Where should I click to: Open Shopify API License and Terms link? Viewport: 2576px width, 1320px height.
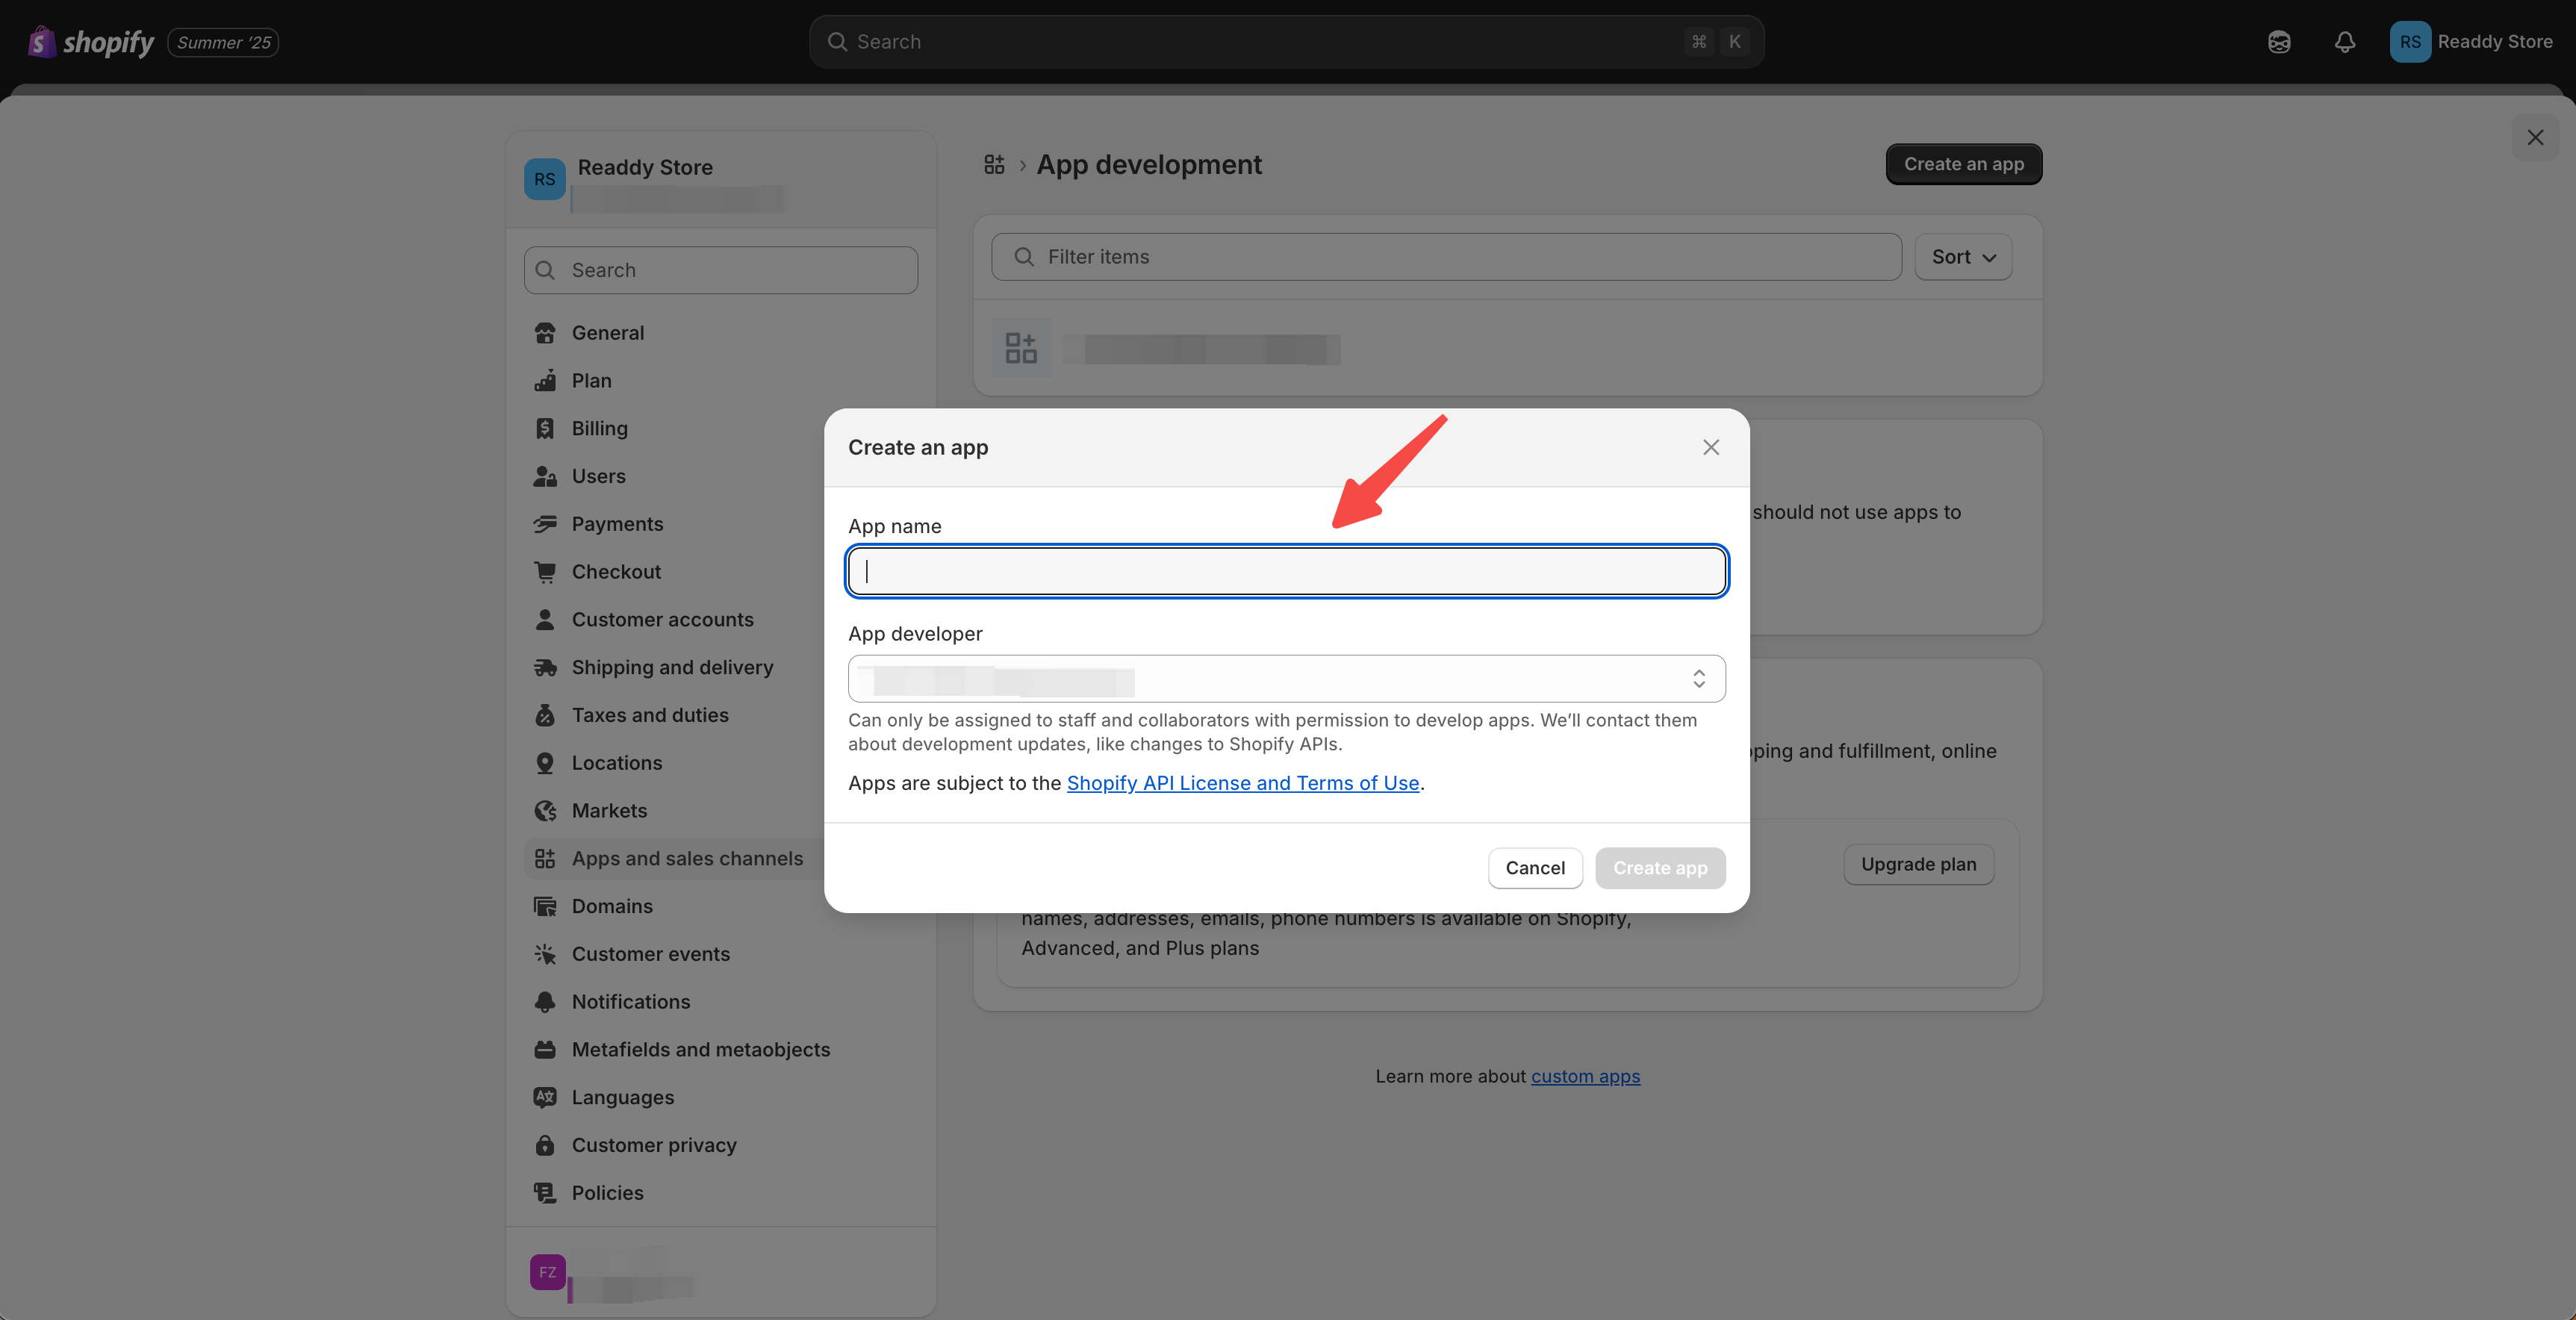click(x=1243, y=783)
